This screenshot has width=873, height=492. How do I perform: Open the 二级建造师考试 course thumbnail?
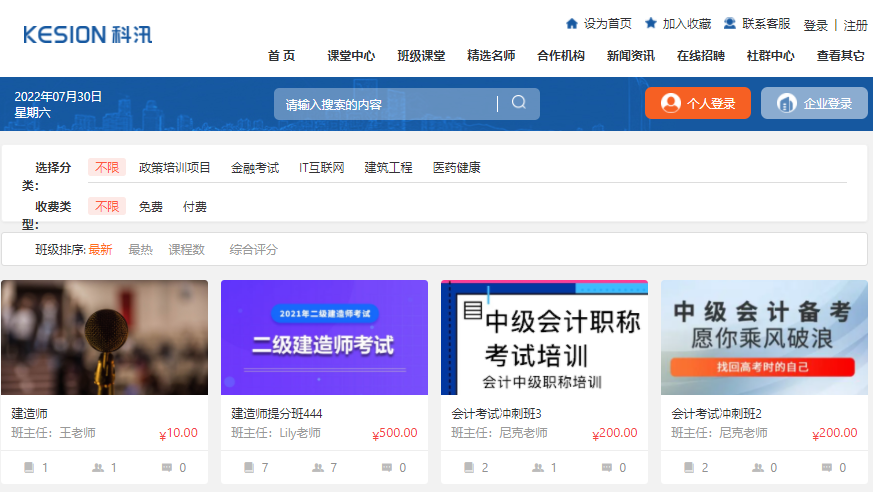[x=324, y=337]
